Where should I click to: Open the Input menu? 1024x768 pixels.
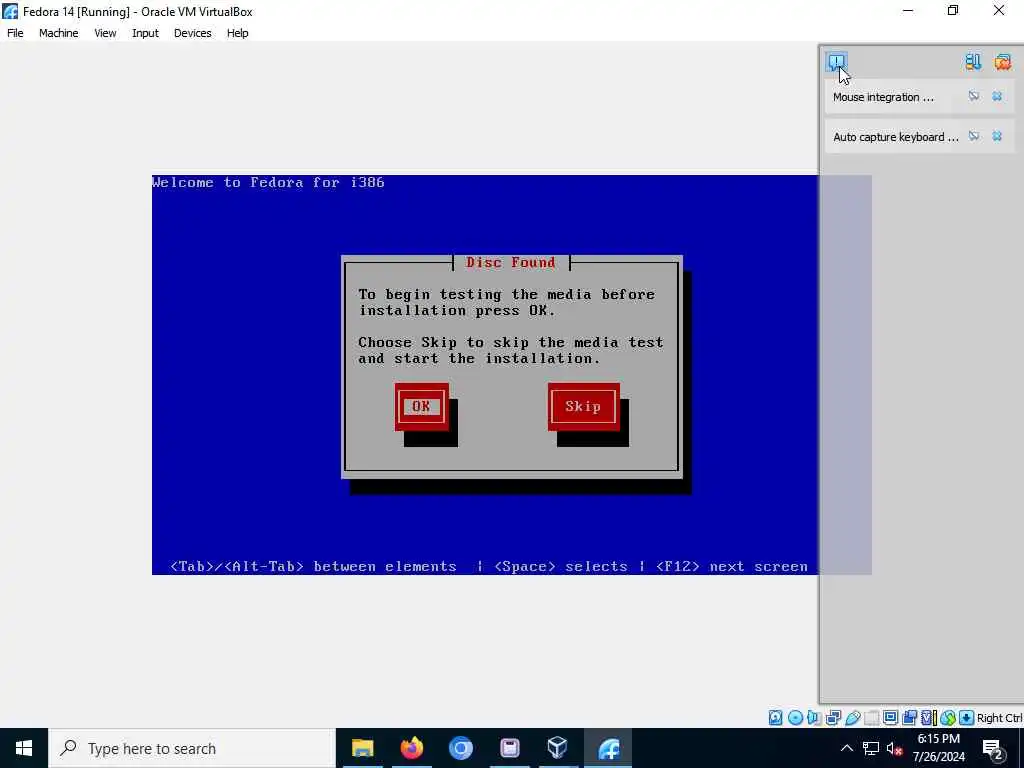coord(145,33)
